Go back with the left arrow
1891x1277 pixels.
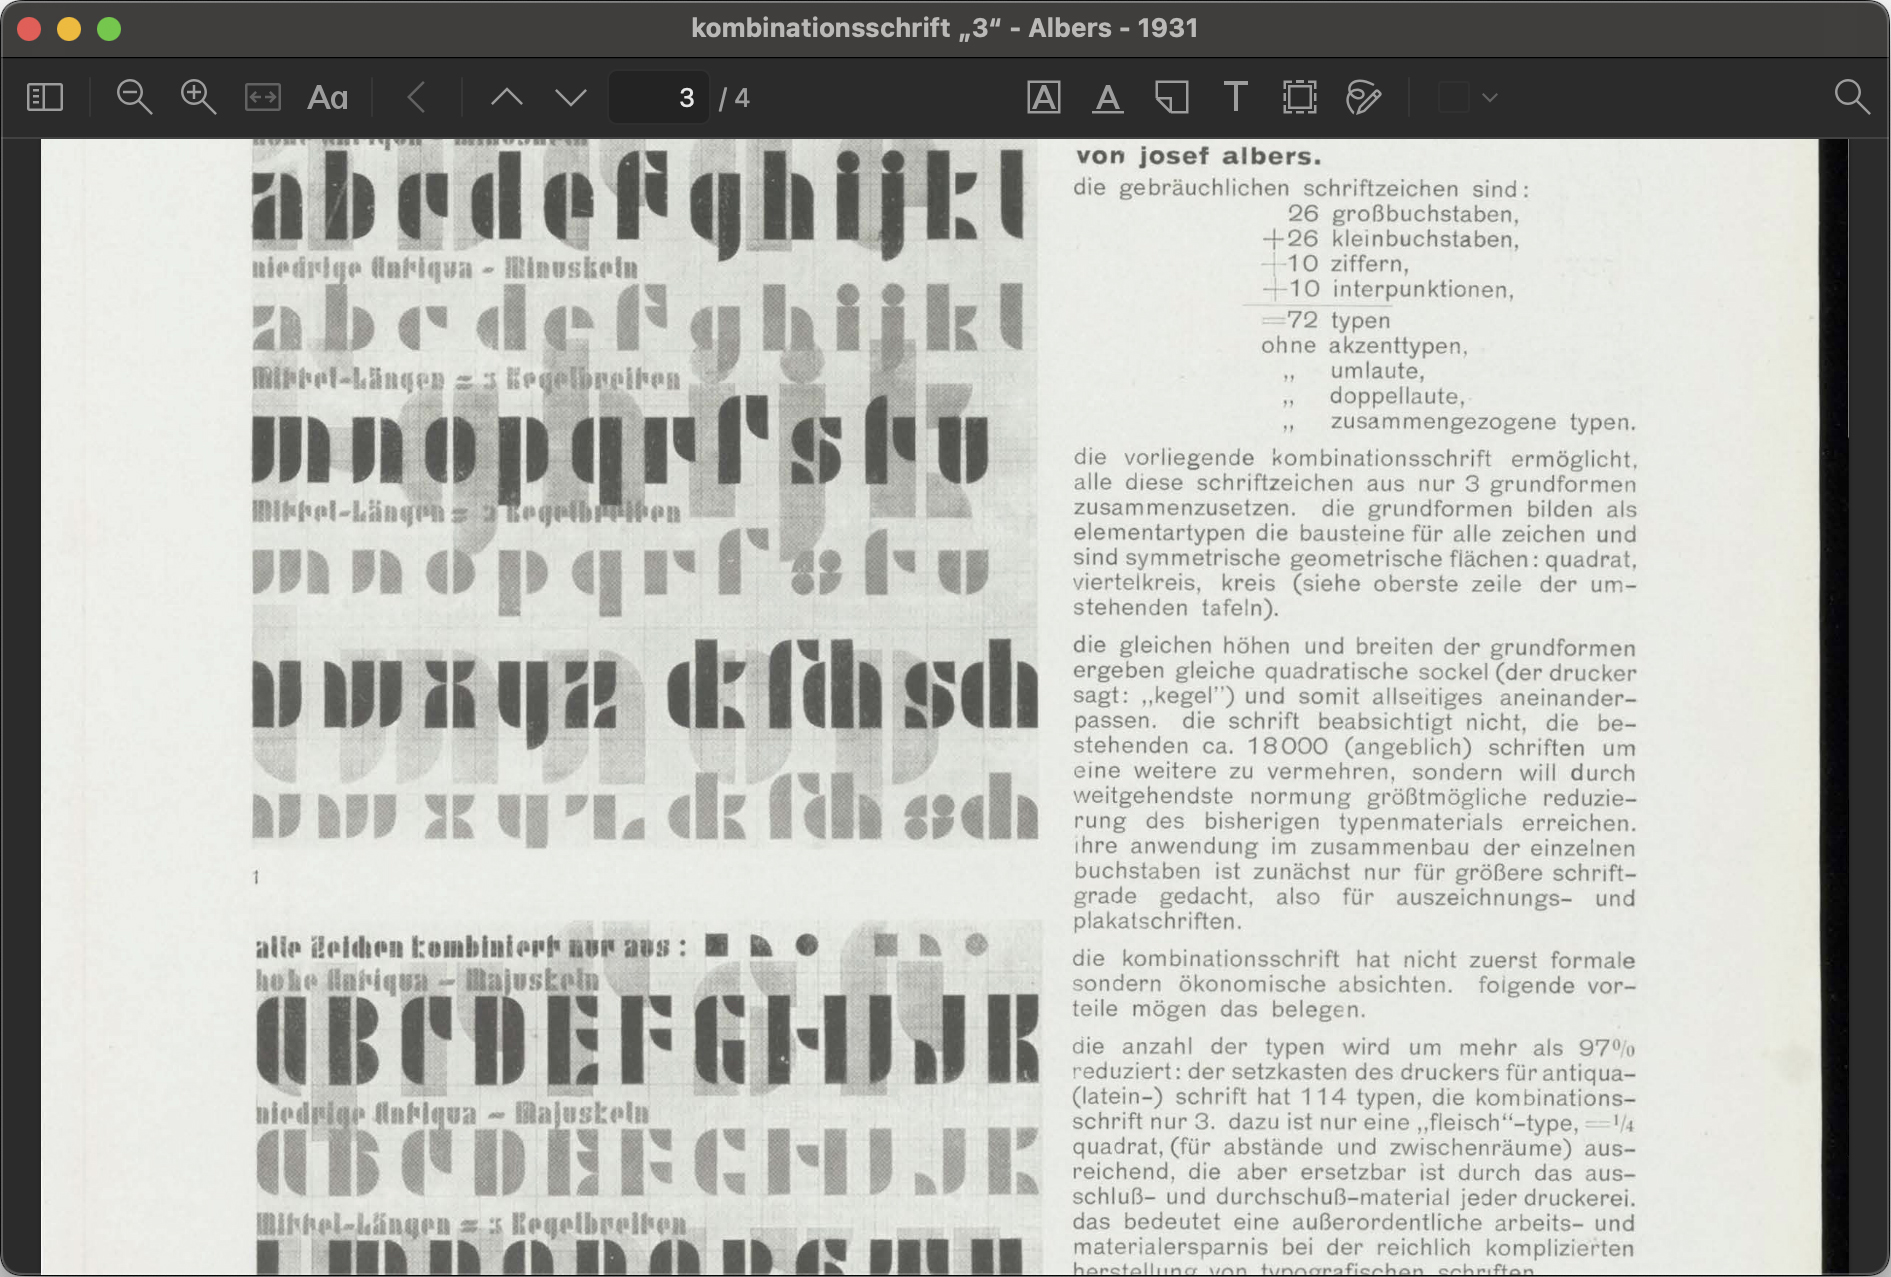[417, 98]
